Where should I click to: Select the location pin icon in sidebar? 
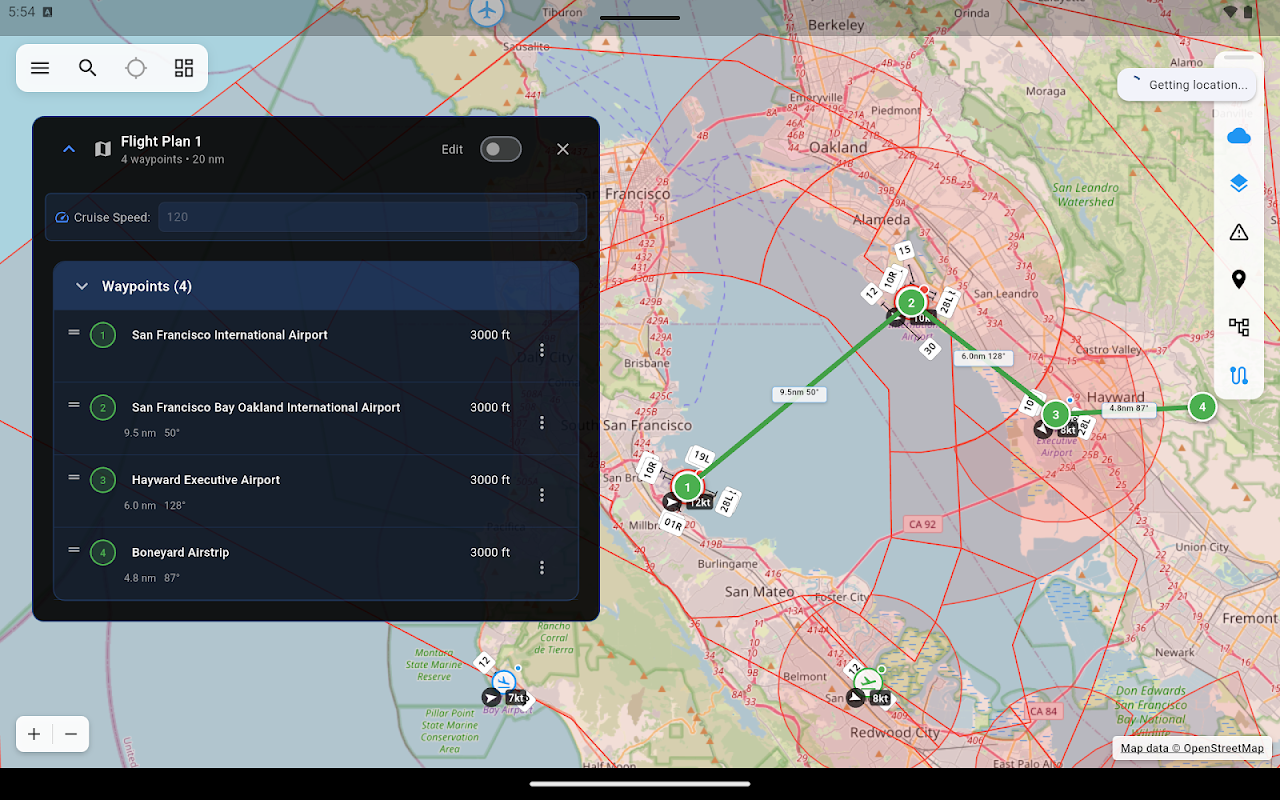pyautogui.click(x=1239, y=279)
